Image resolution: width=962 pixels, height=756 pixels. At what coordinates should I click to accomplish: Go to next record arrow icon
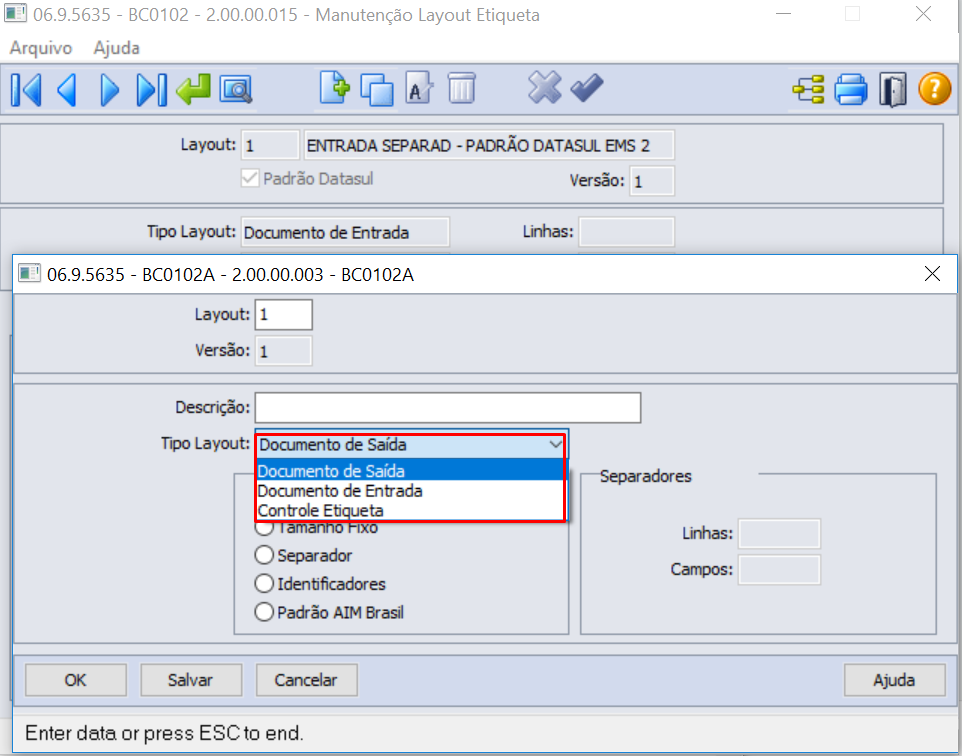109,90
